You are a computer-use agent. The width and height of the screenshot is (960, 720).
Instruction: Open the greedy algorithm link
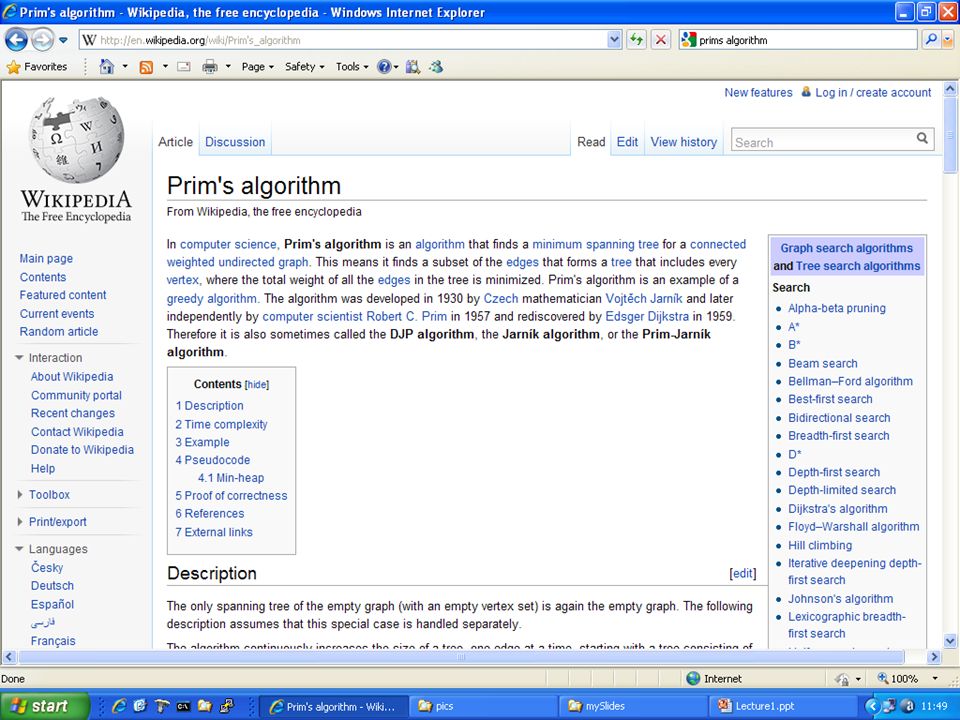pos(212,299)
